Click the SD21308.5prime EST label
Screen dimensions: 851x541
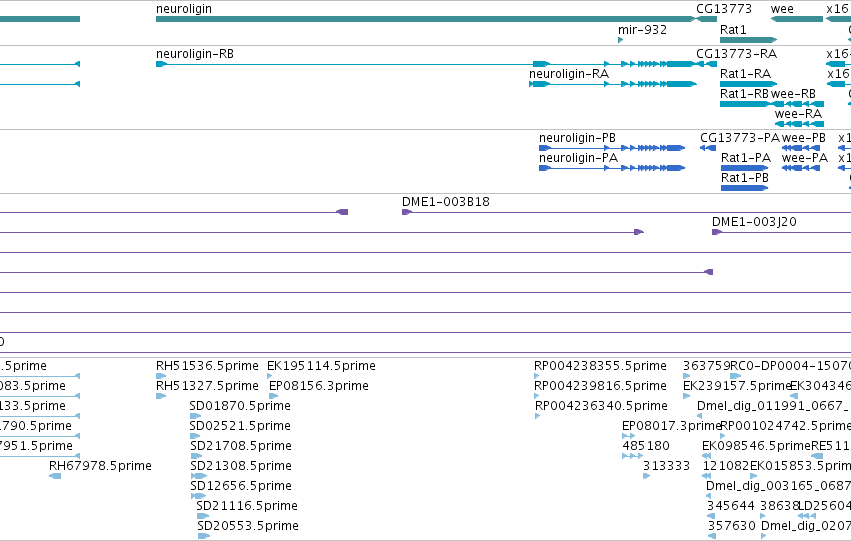point(241,466)
